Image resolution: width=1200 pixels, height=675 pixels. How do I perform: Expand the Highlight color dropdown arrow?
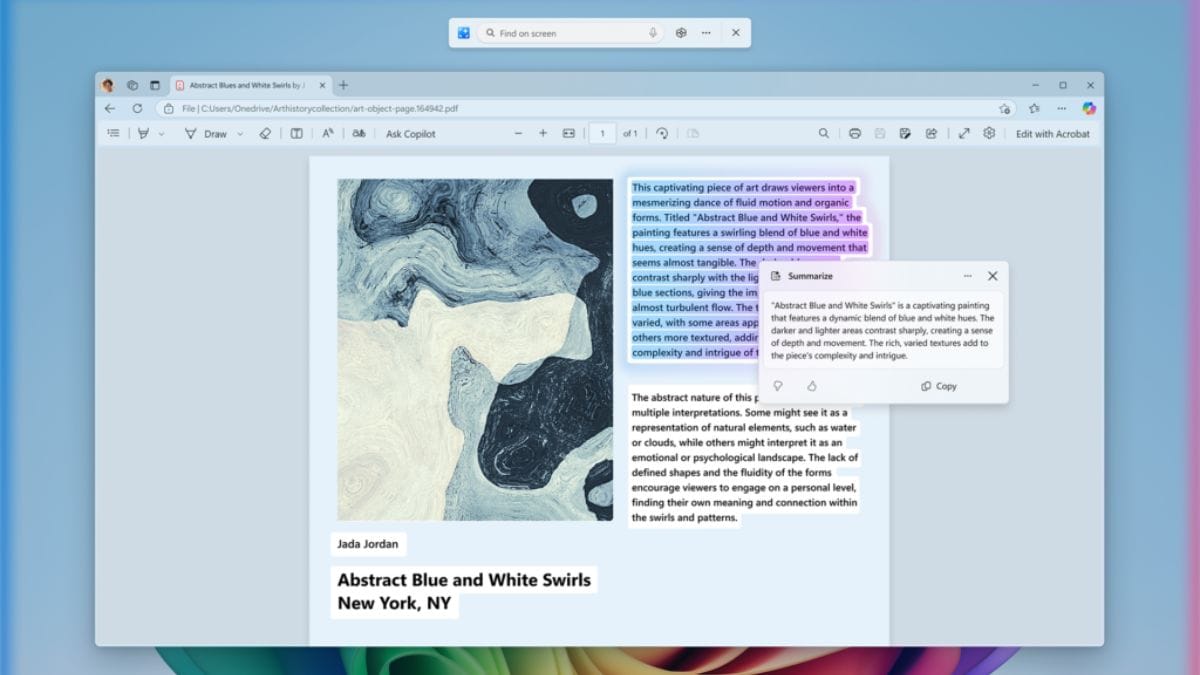[162, 134]
